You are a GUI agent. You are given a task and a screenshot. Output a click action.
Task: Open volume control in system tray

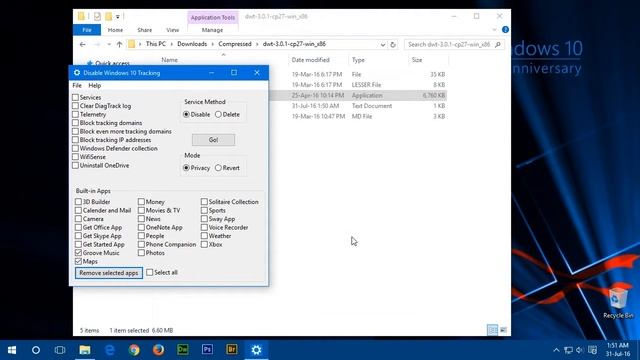pyautogui.click(x=580, y=350)
